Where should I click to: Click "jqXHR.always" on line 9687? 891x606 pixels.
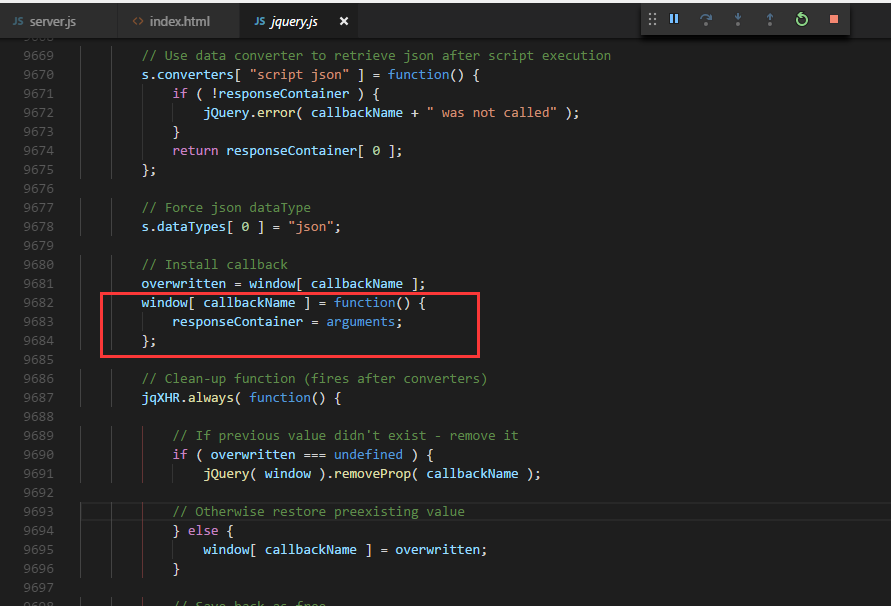pyautogui.click(x=188, y=398)
